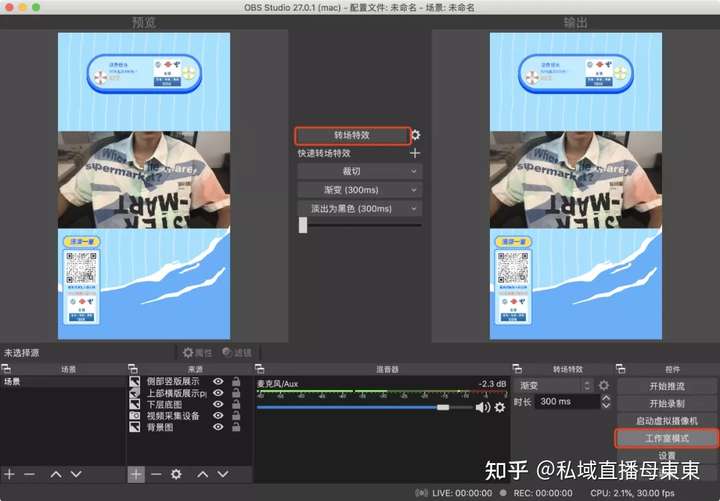Viewport: 720px width, 501px height.
Task: Click the 转场特效 transition button
Action: [x=353, y=135]
